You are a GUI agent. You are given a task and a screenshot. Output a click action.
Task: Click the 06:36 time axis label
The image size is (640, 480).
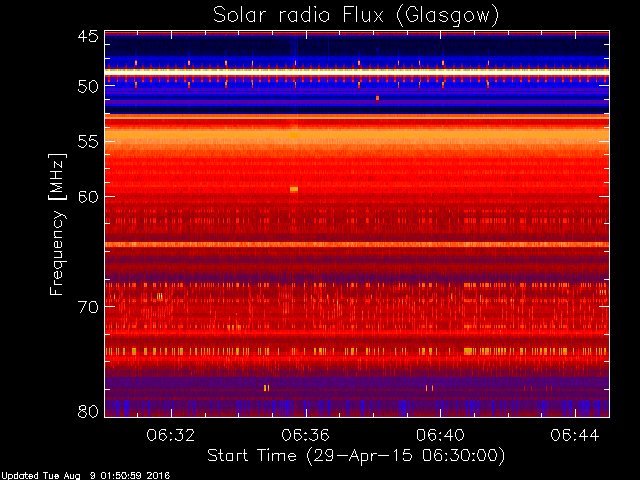click(305, 435)
